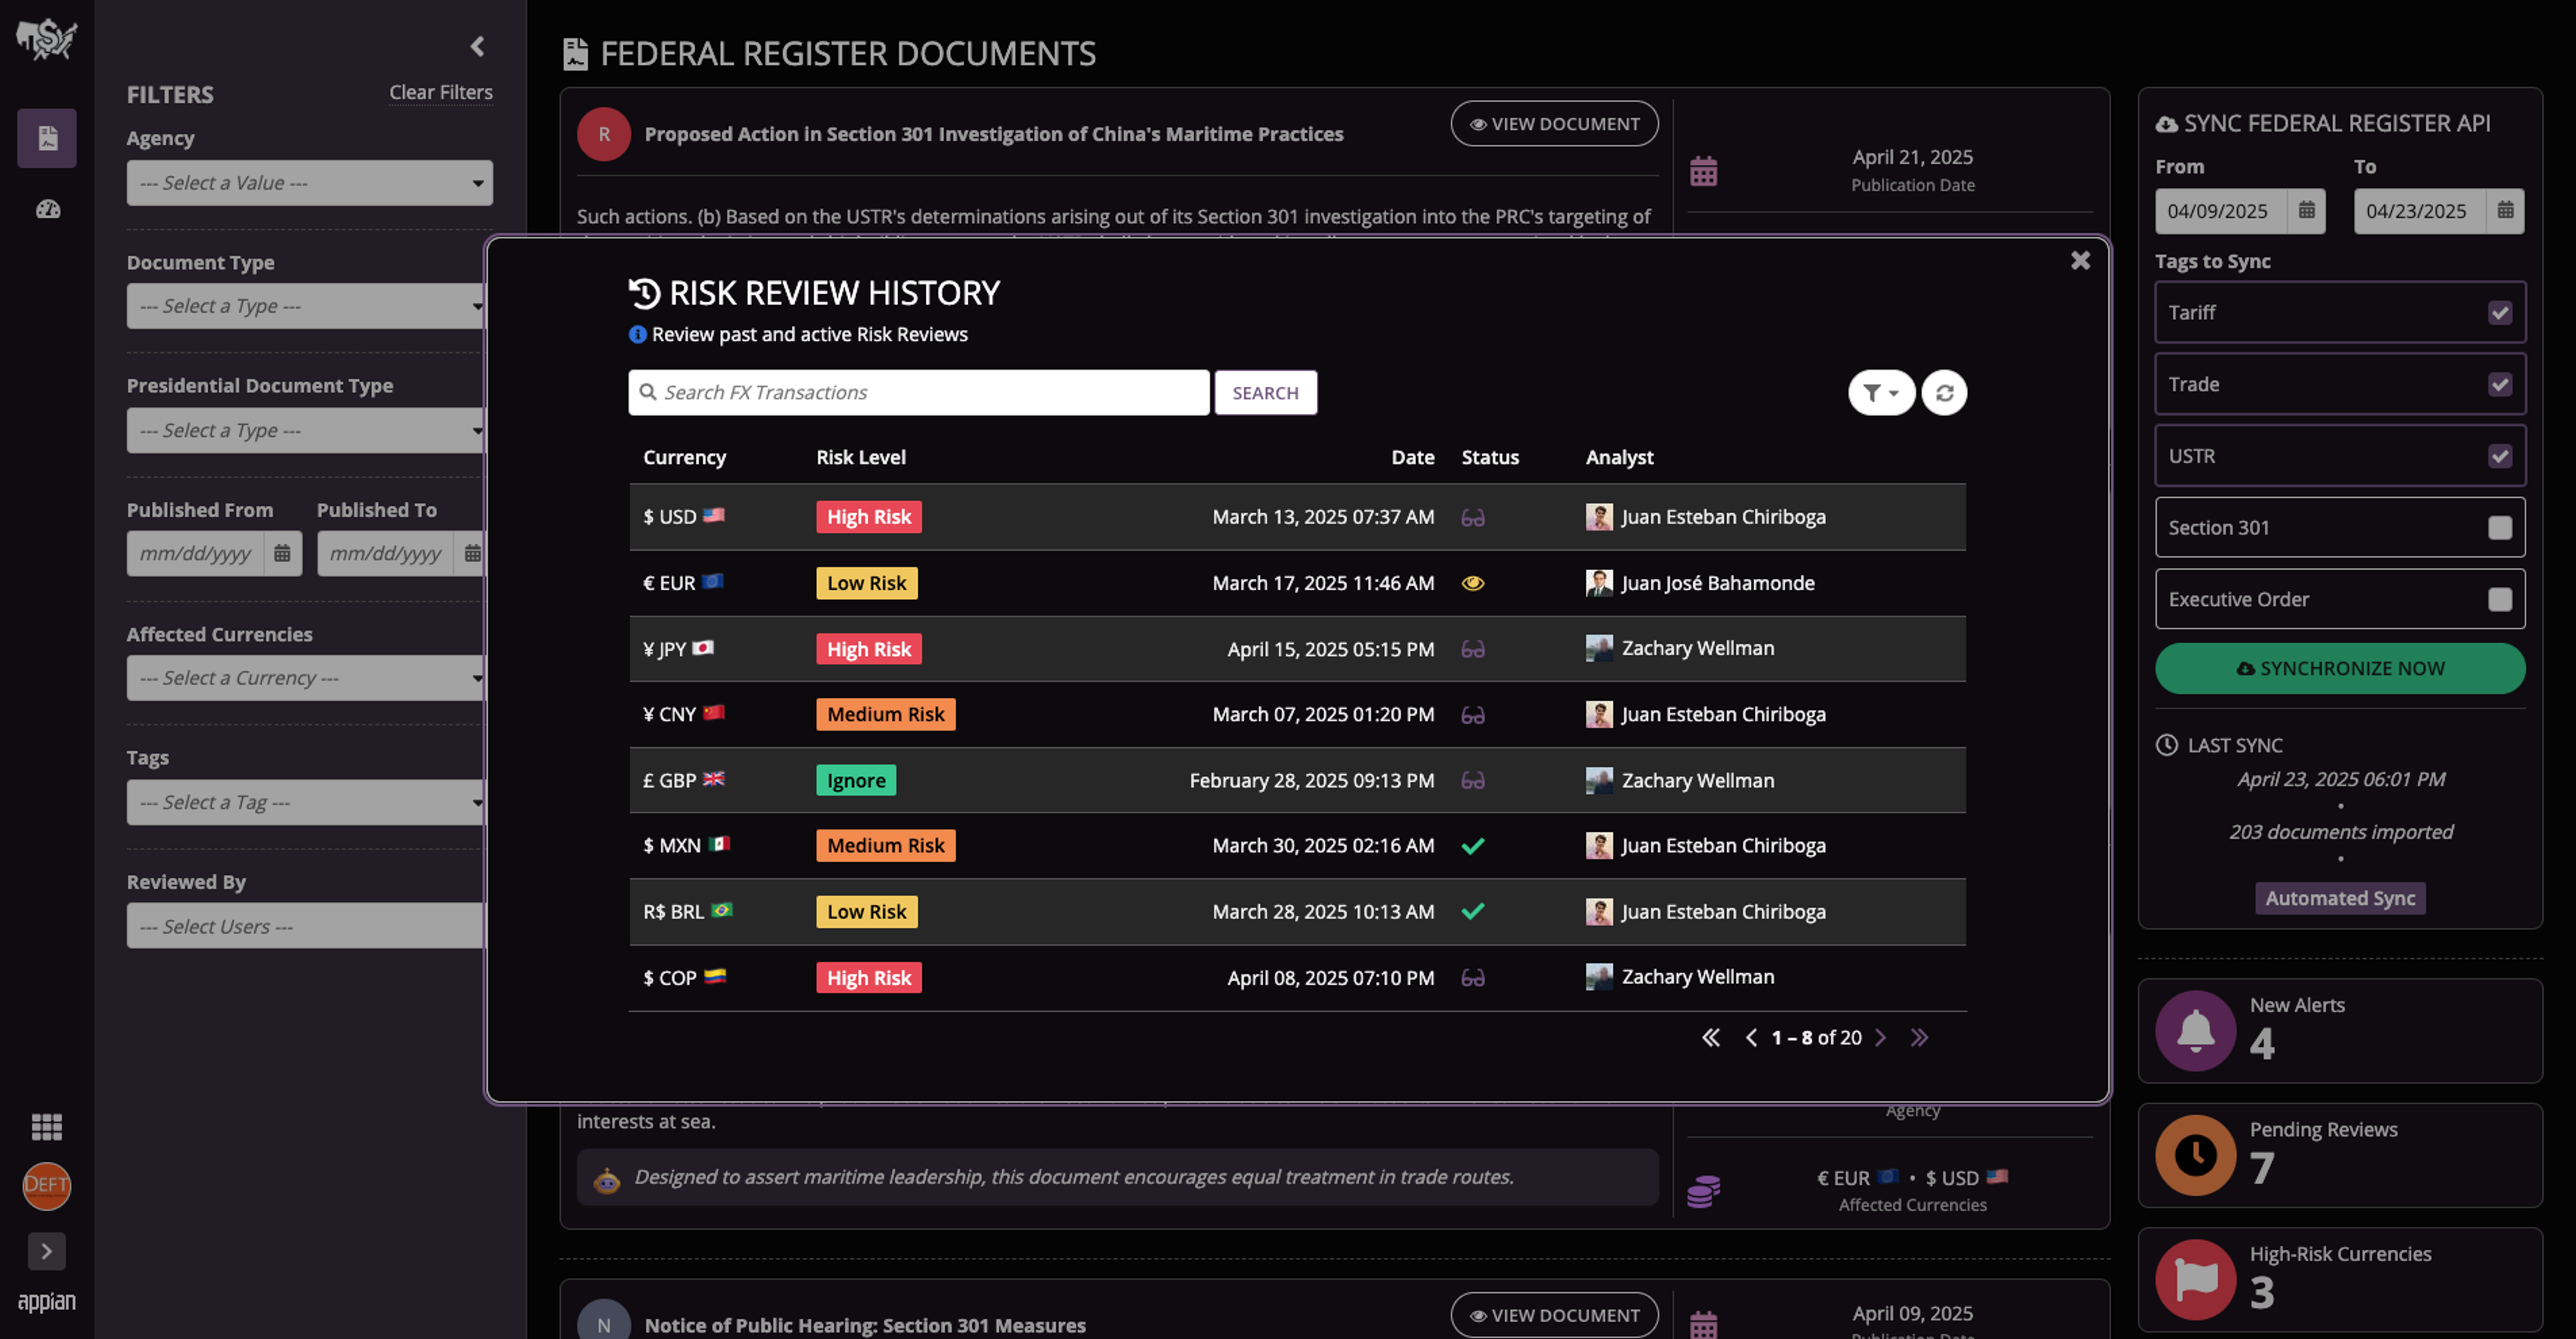The height and width of the screenshot is (1339, 2576).
Task: Sort by Currency column header
Action: click(684, 457)
